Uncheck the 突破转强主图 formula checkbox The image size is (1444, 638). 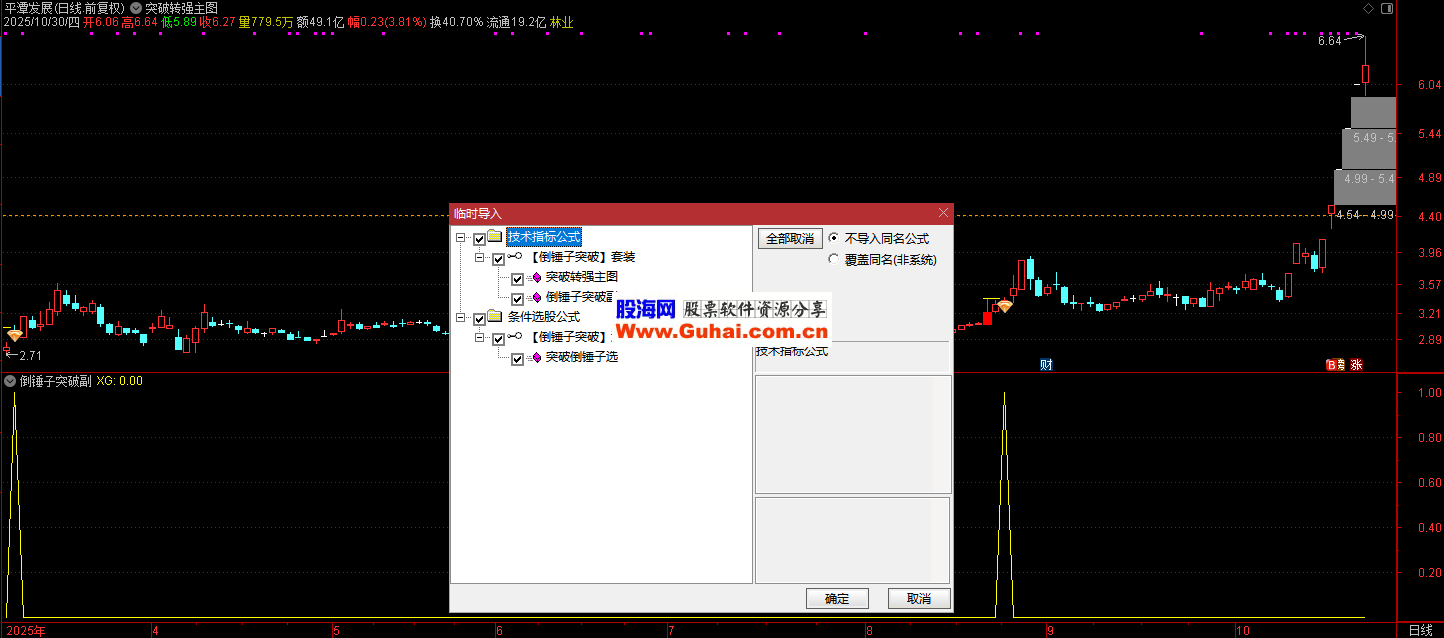tap(517, 278)
